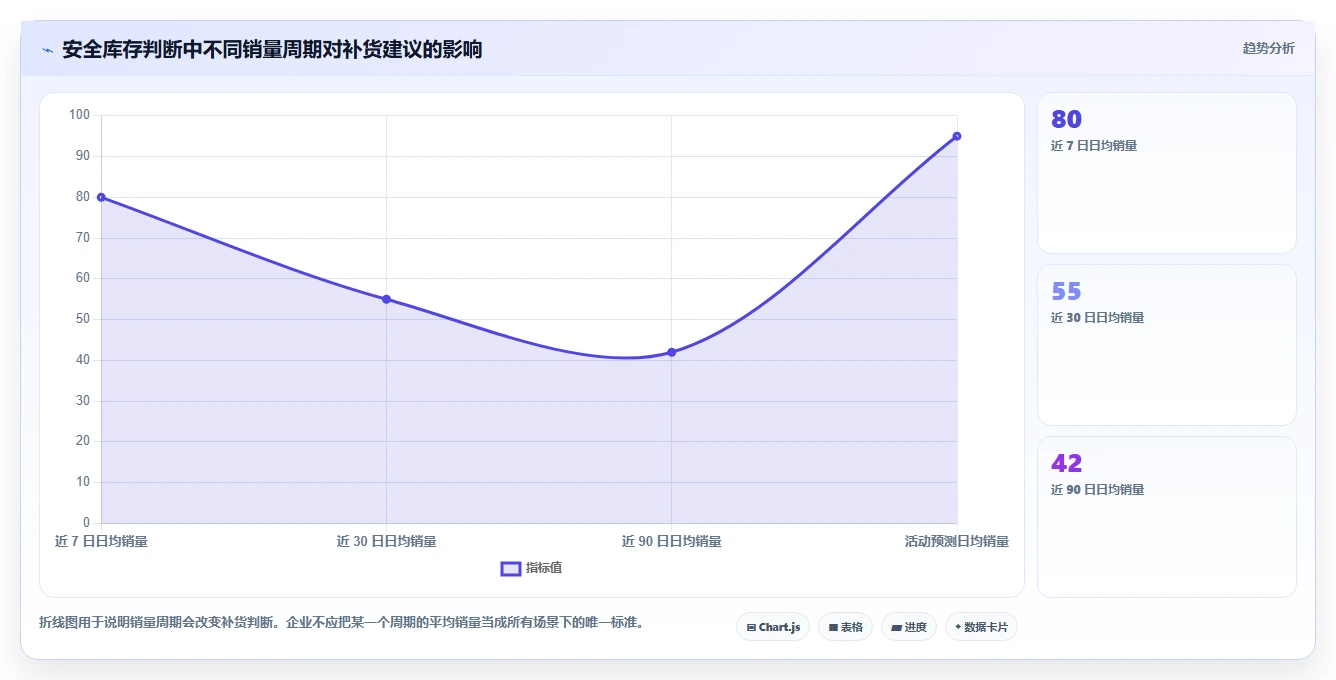This screenshot has height=680, width=1336.
Task: Click the data point for 近 7 日日均销量
Action: (x=101, y=197)
